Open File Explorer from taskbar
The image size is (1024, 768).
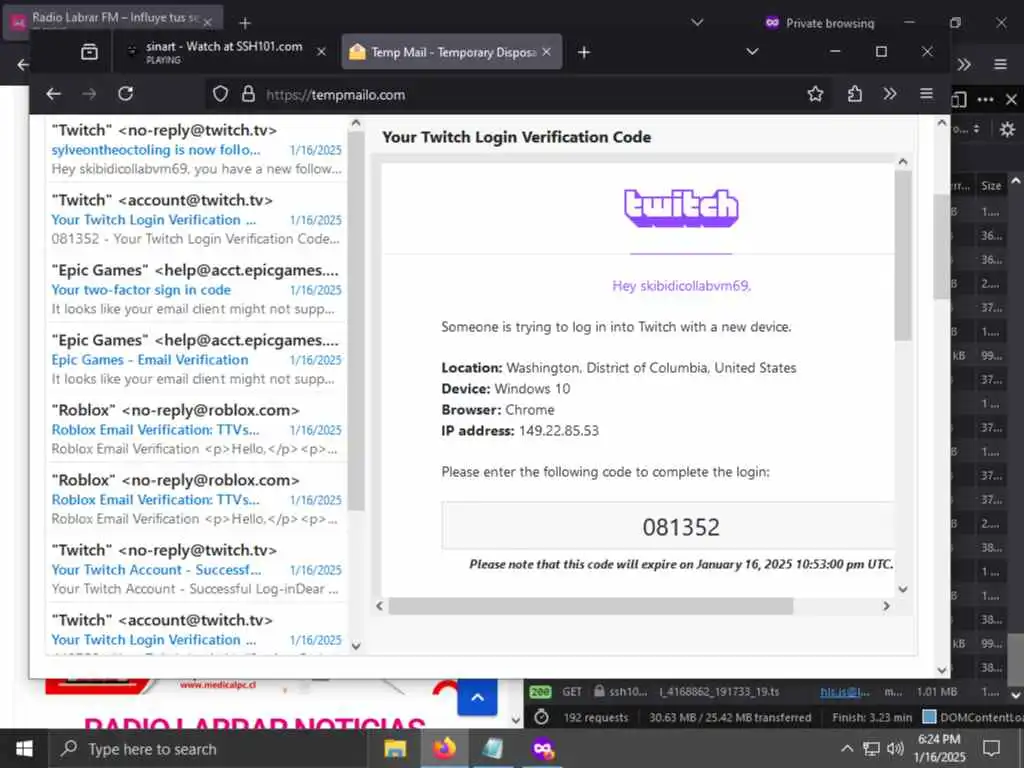[x=395, y=749]
